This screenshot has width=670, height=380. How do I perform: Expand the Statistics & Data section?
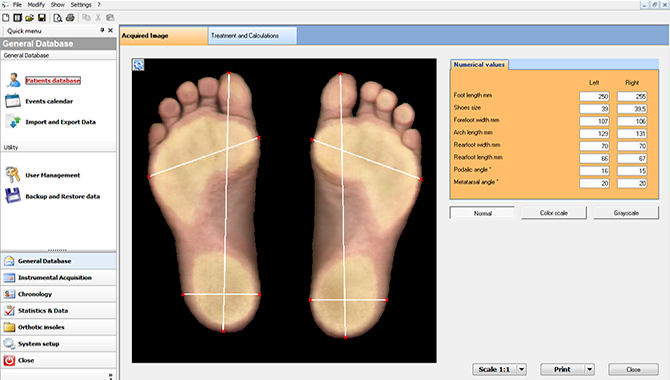click(59, 311)
